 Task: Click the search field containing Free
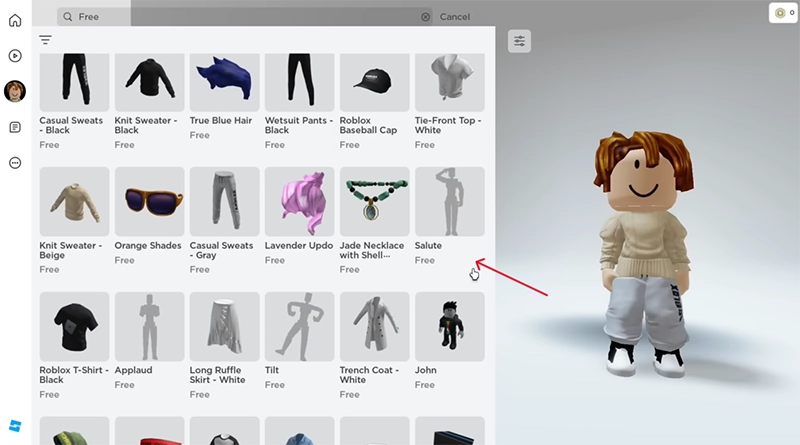(245, 17)
